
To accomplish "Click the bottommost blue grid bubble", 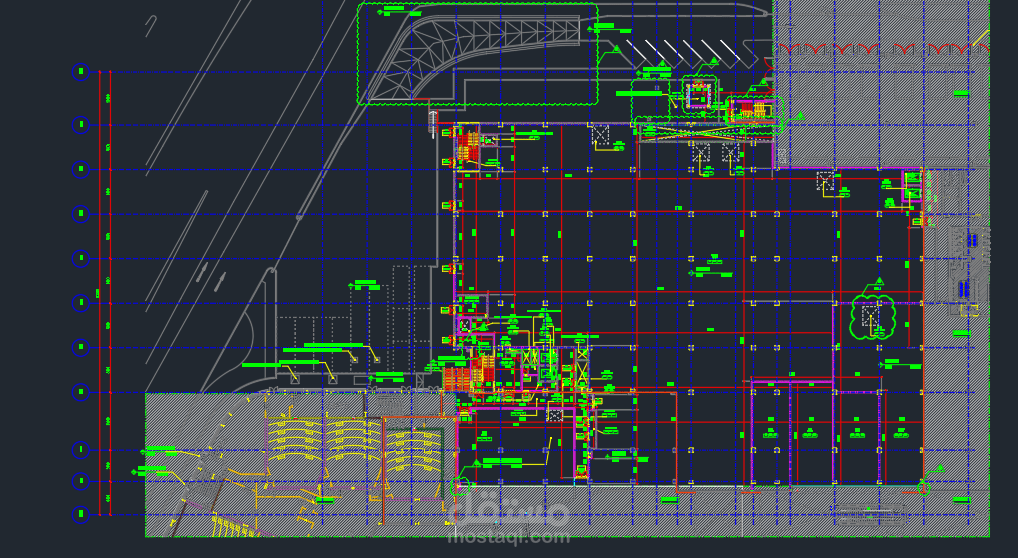I will [81, 514].
